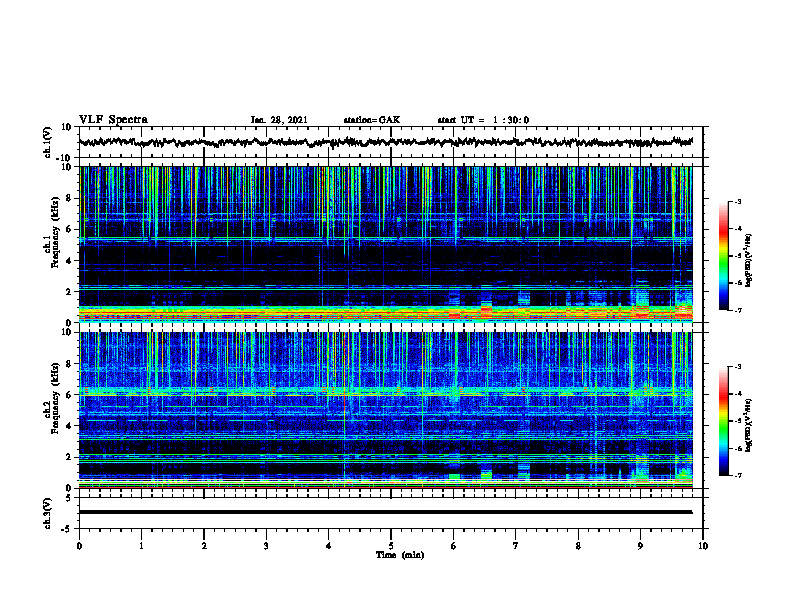Select the date text "Jan. 28, 2021"
792x612 pixels.
(279, 120)
